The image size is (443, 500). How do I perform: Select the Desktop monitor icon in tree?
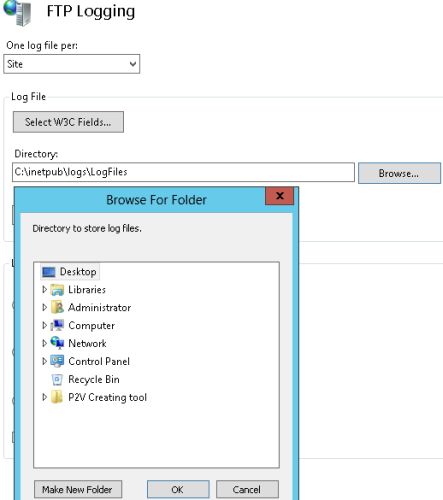coord(49,272)
